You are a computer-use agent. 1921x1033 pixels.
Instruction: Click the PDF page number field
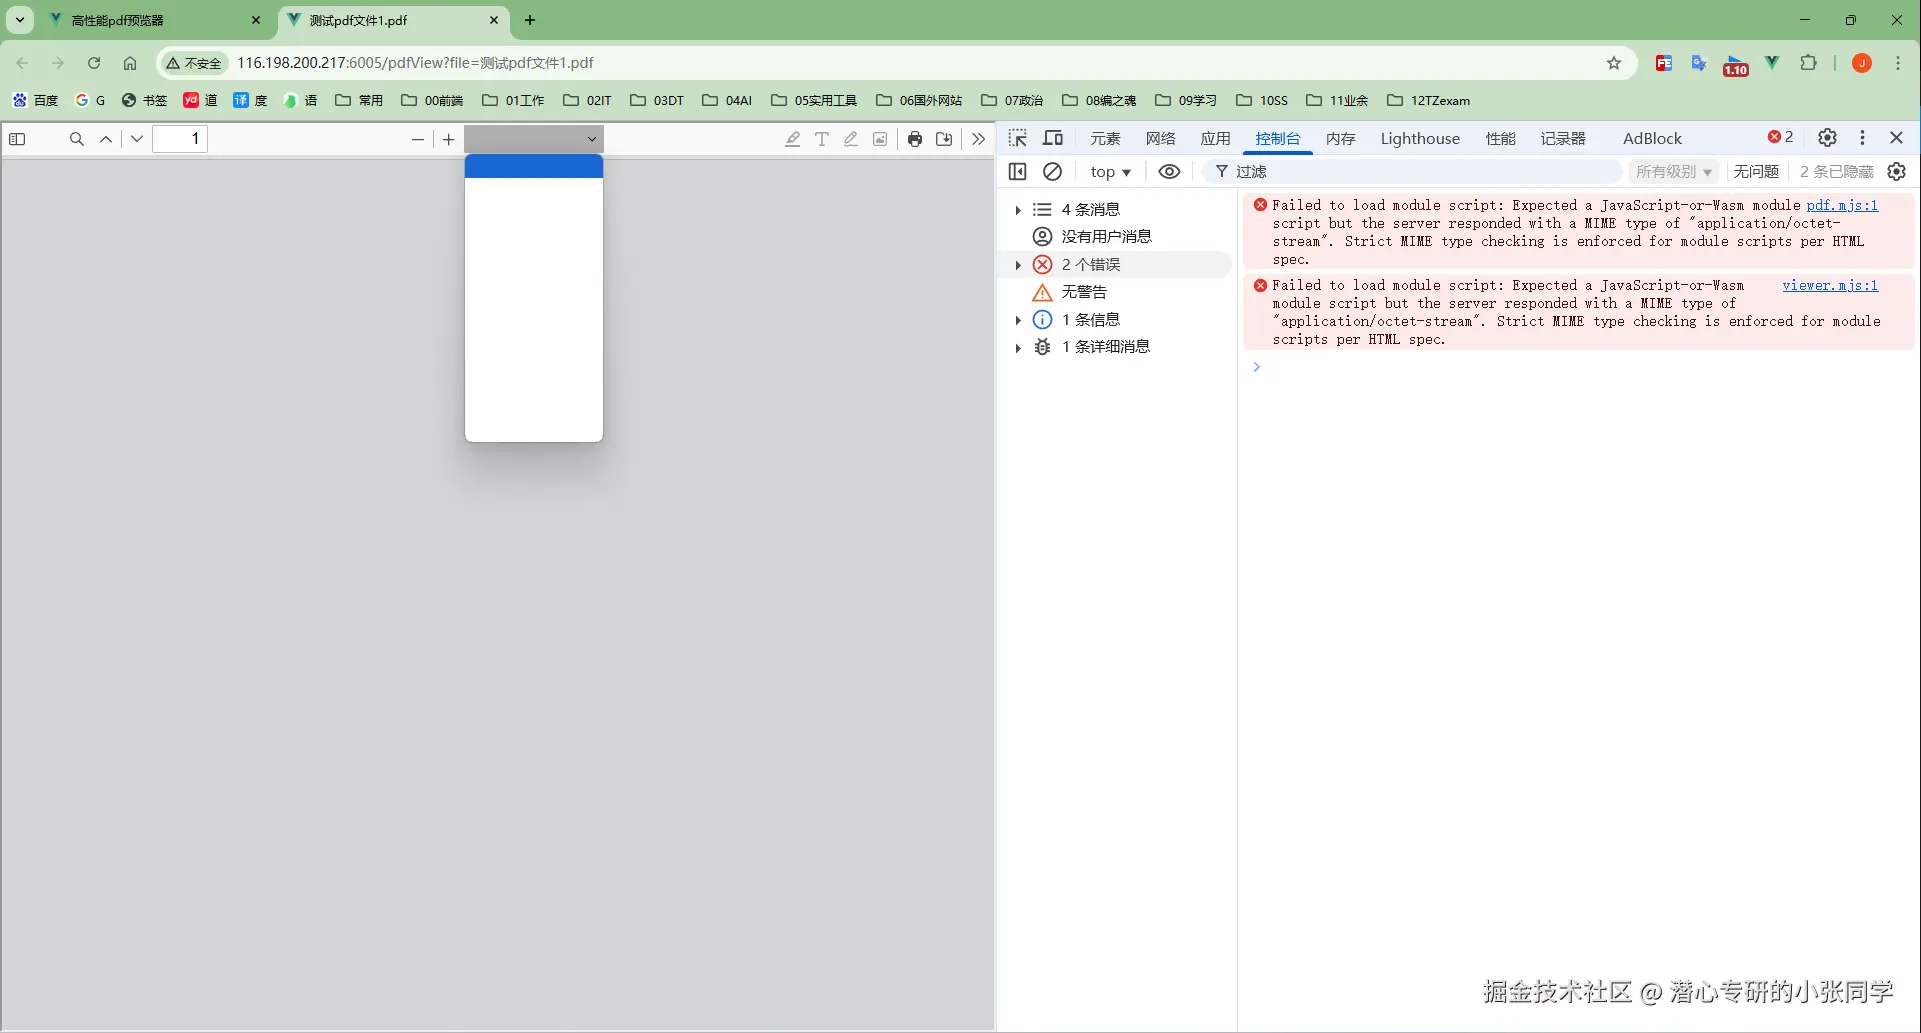point(180,139)
